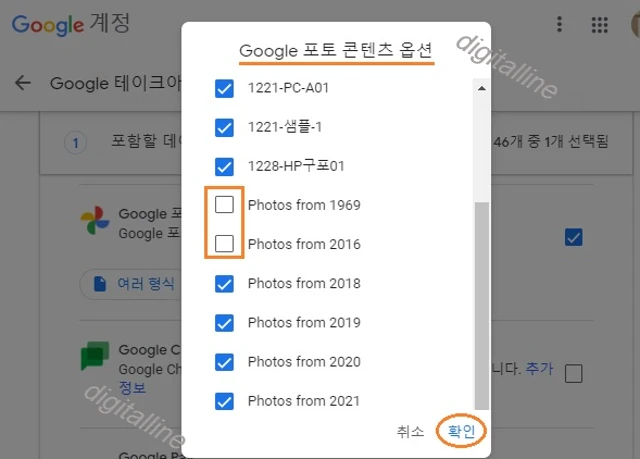Toggle the Google Chat product checkbox in background
Screen dimensions: 640x459
click(x=573, y=373)
